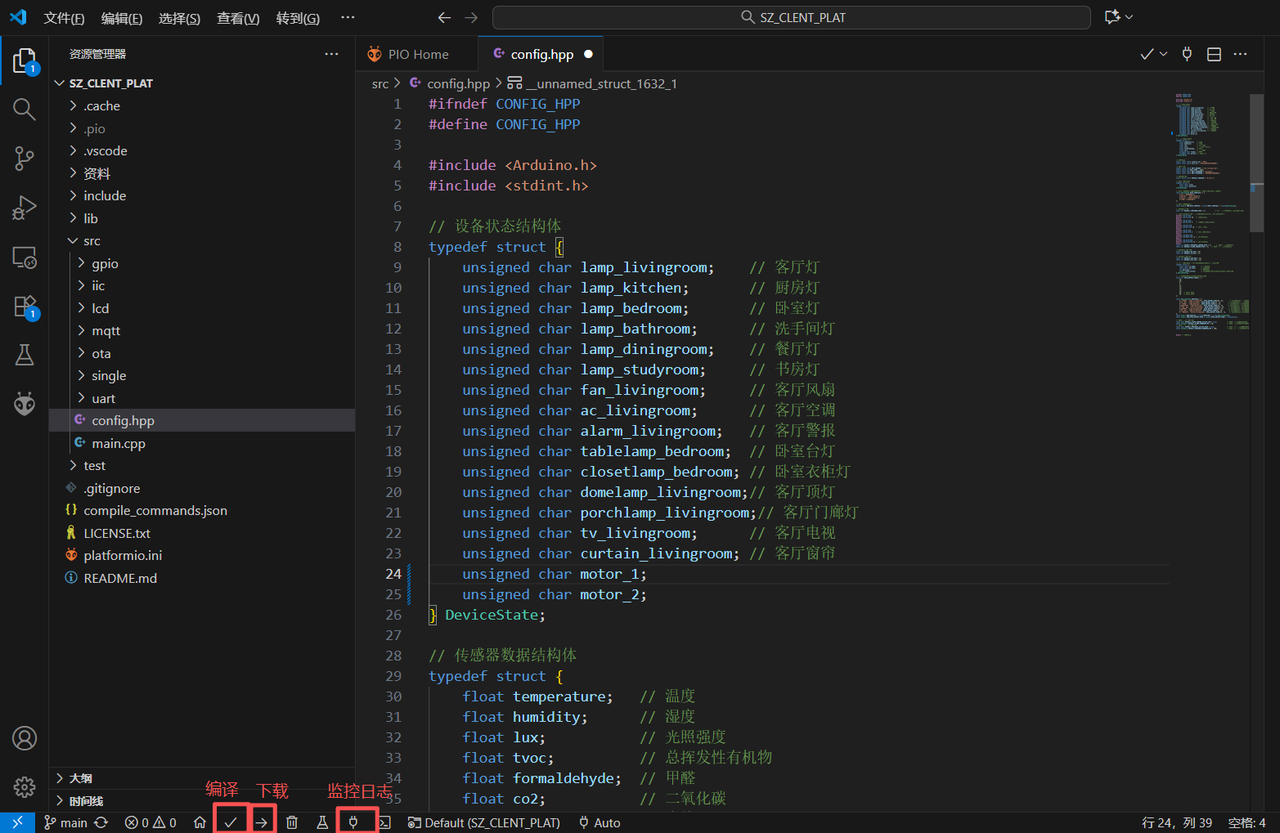
Task: Split the editor using the layout icon
Action: tap(1214, 54)
